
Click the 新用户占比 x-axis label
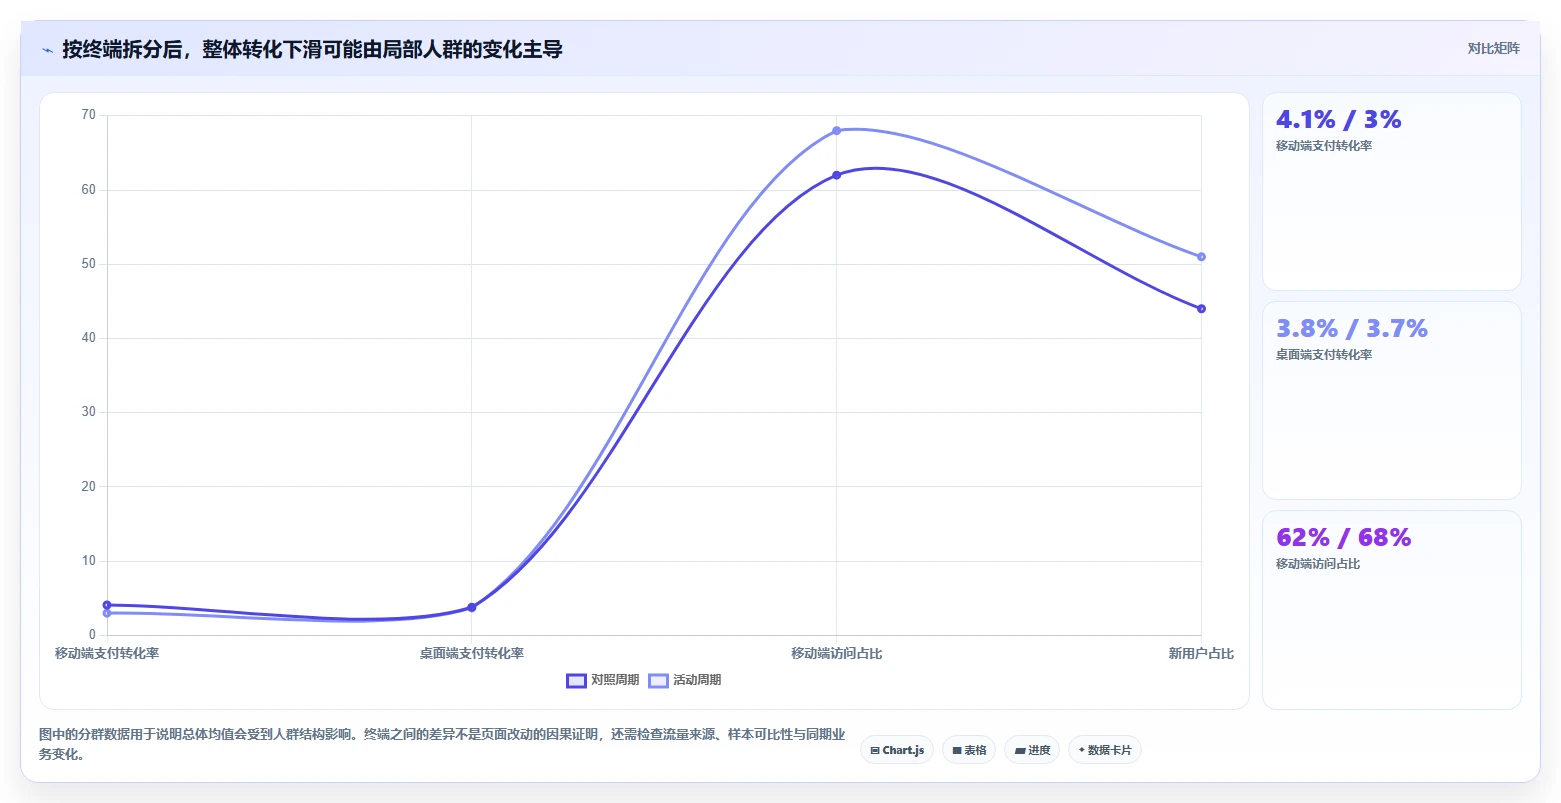point(1201,654)
